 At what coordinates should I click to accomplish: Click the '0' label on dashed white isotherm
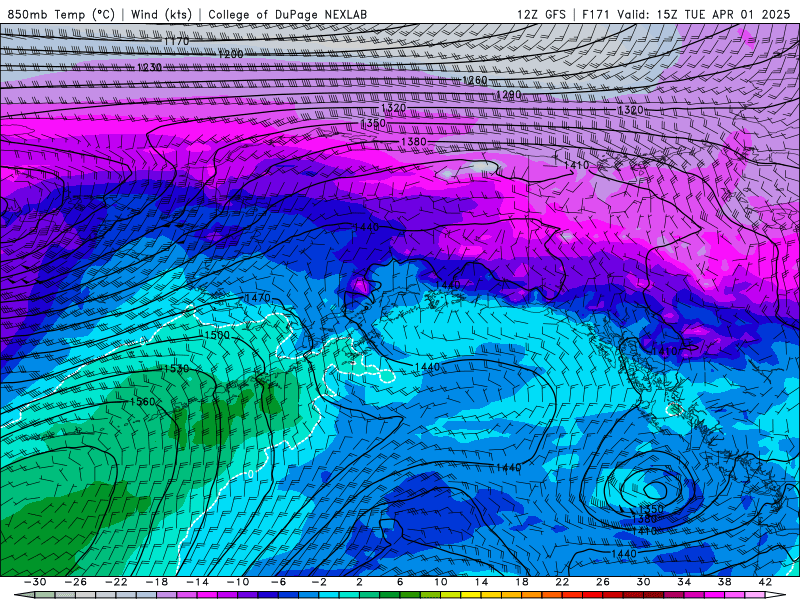click(x=251, y=474)
